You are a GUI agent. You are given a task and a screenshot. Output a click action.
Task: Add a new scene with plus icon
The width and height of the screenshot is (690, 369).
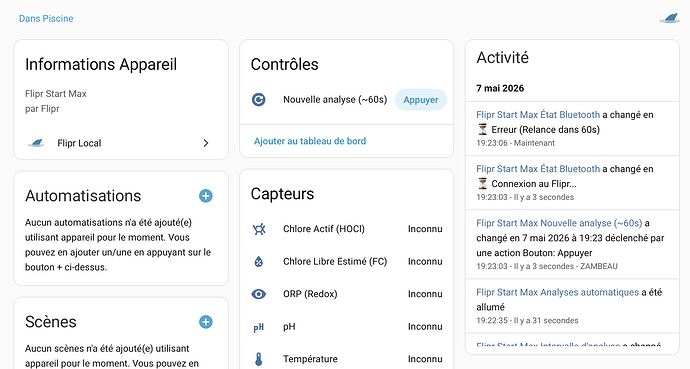[206, 322]
